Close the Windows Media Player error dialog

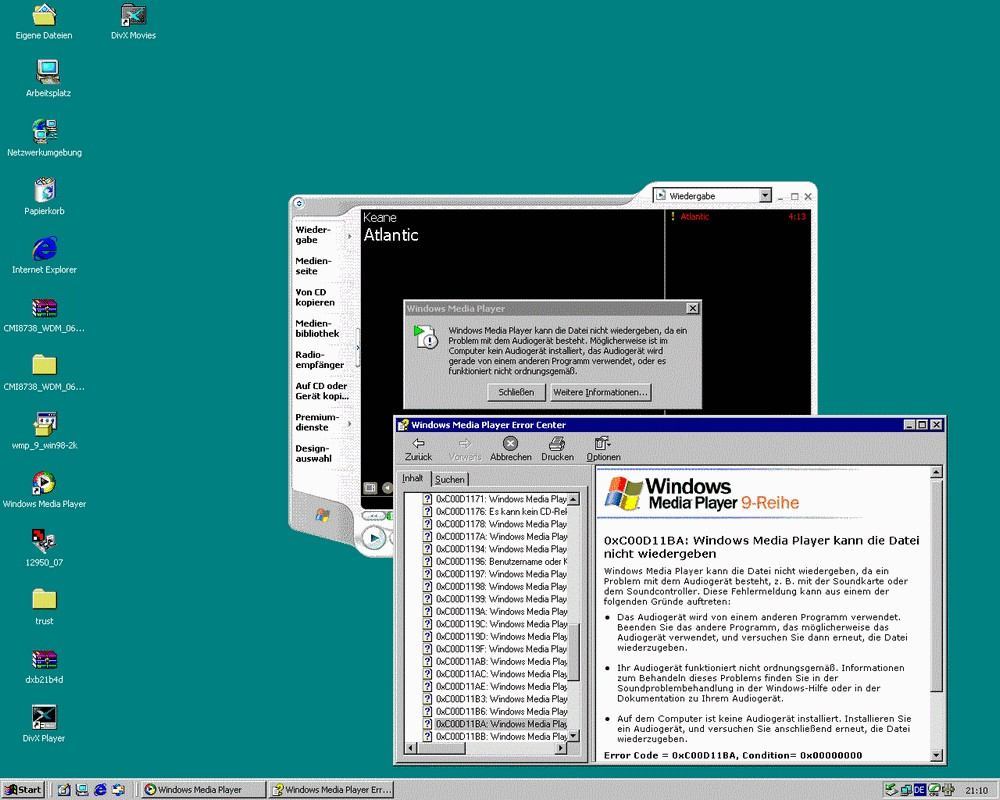pyautogui.click(x=693, y=308)
